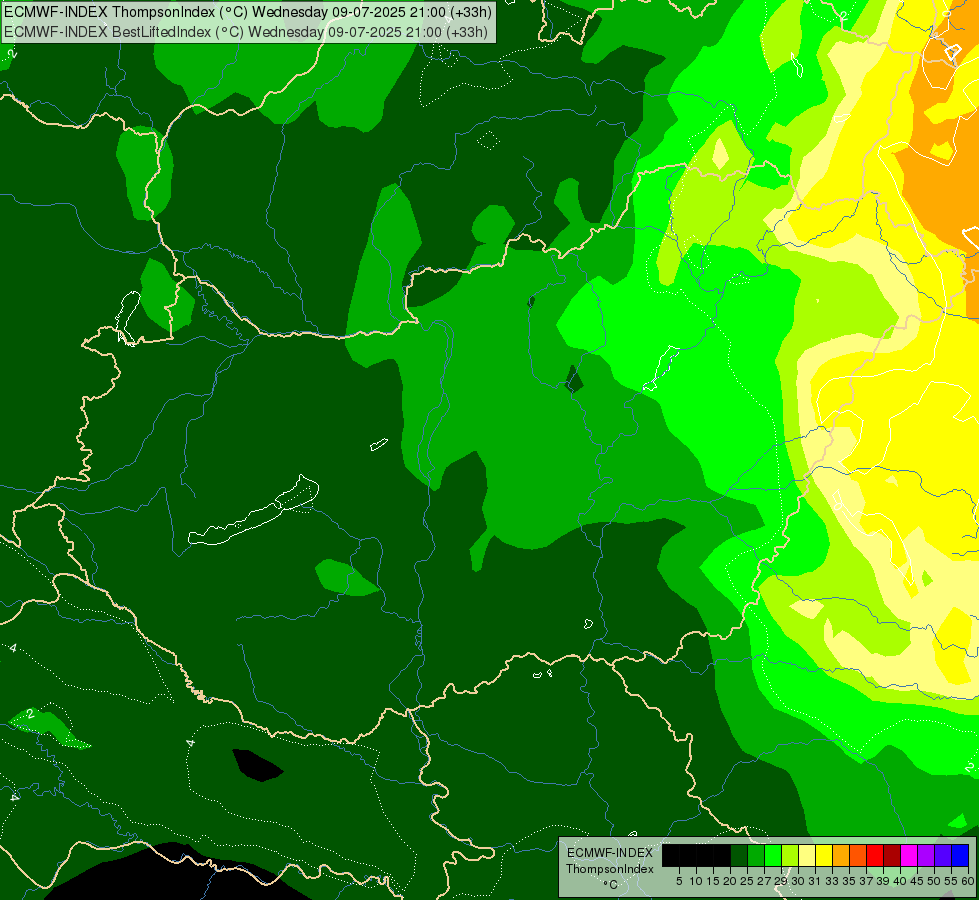Click the bright green 27-29 legend swatch
Viewport: 979px width, 900px height.
point(773,855)
